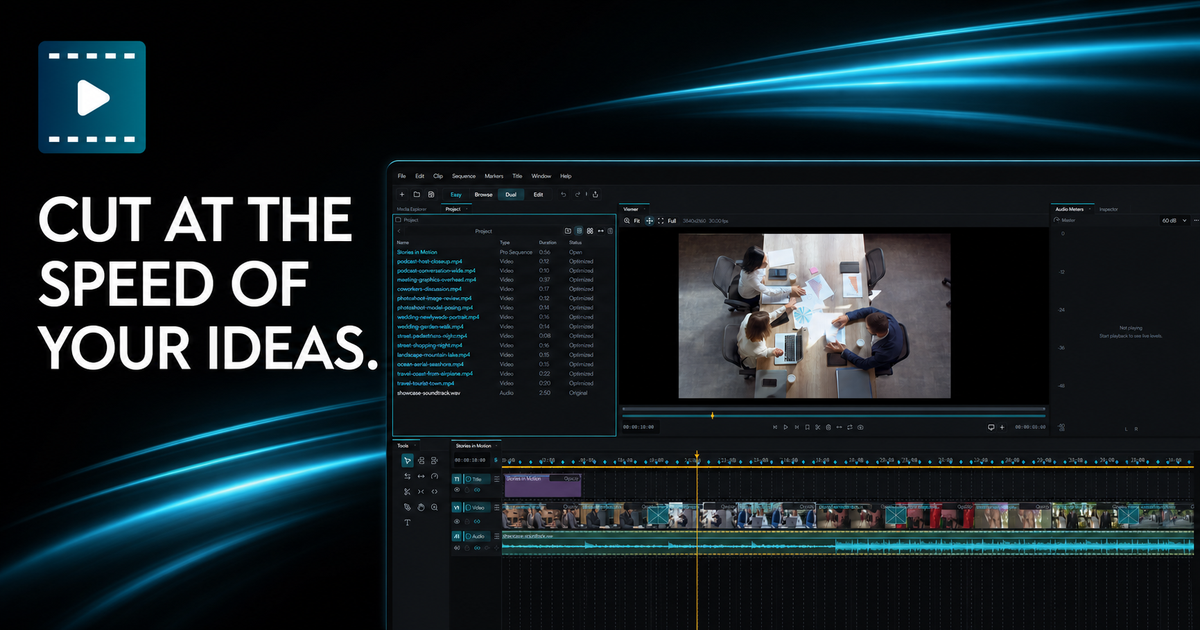Image resolution: width=1200 pixels, height=630 pixels.
Task: Select the text T tool in Tools
Action: 407,522
